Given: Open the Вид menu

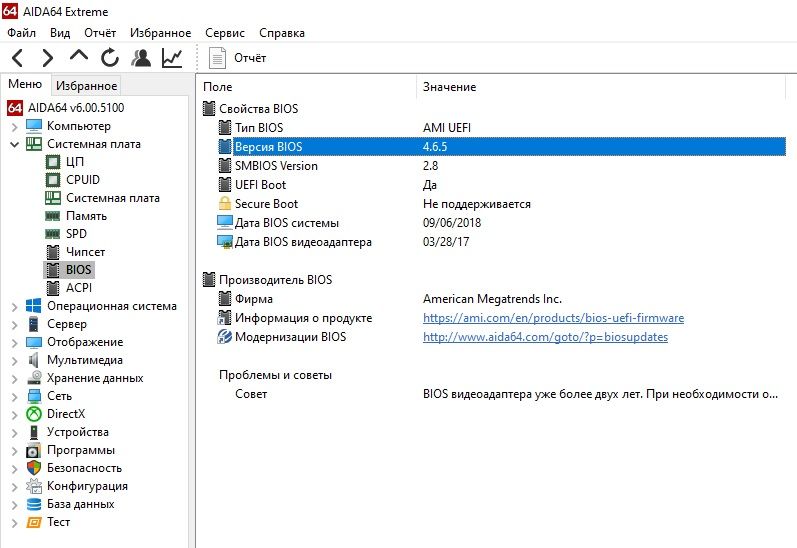Looking at the screenshot, I should coord(60,33).
